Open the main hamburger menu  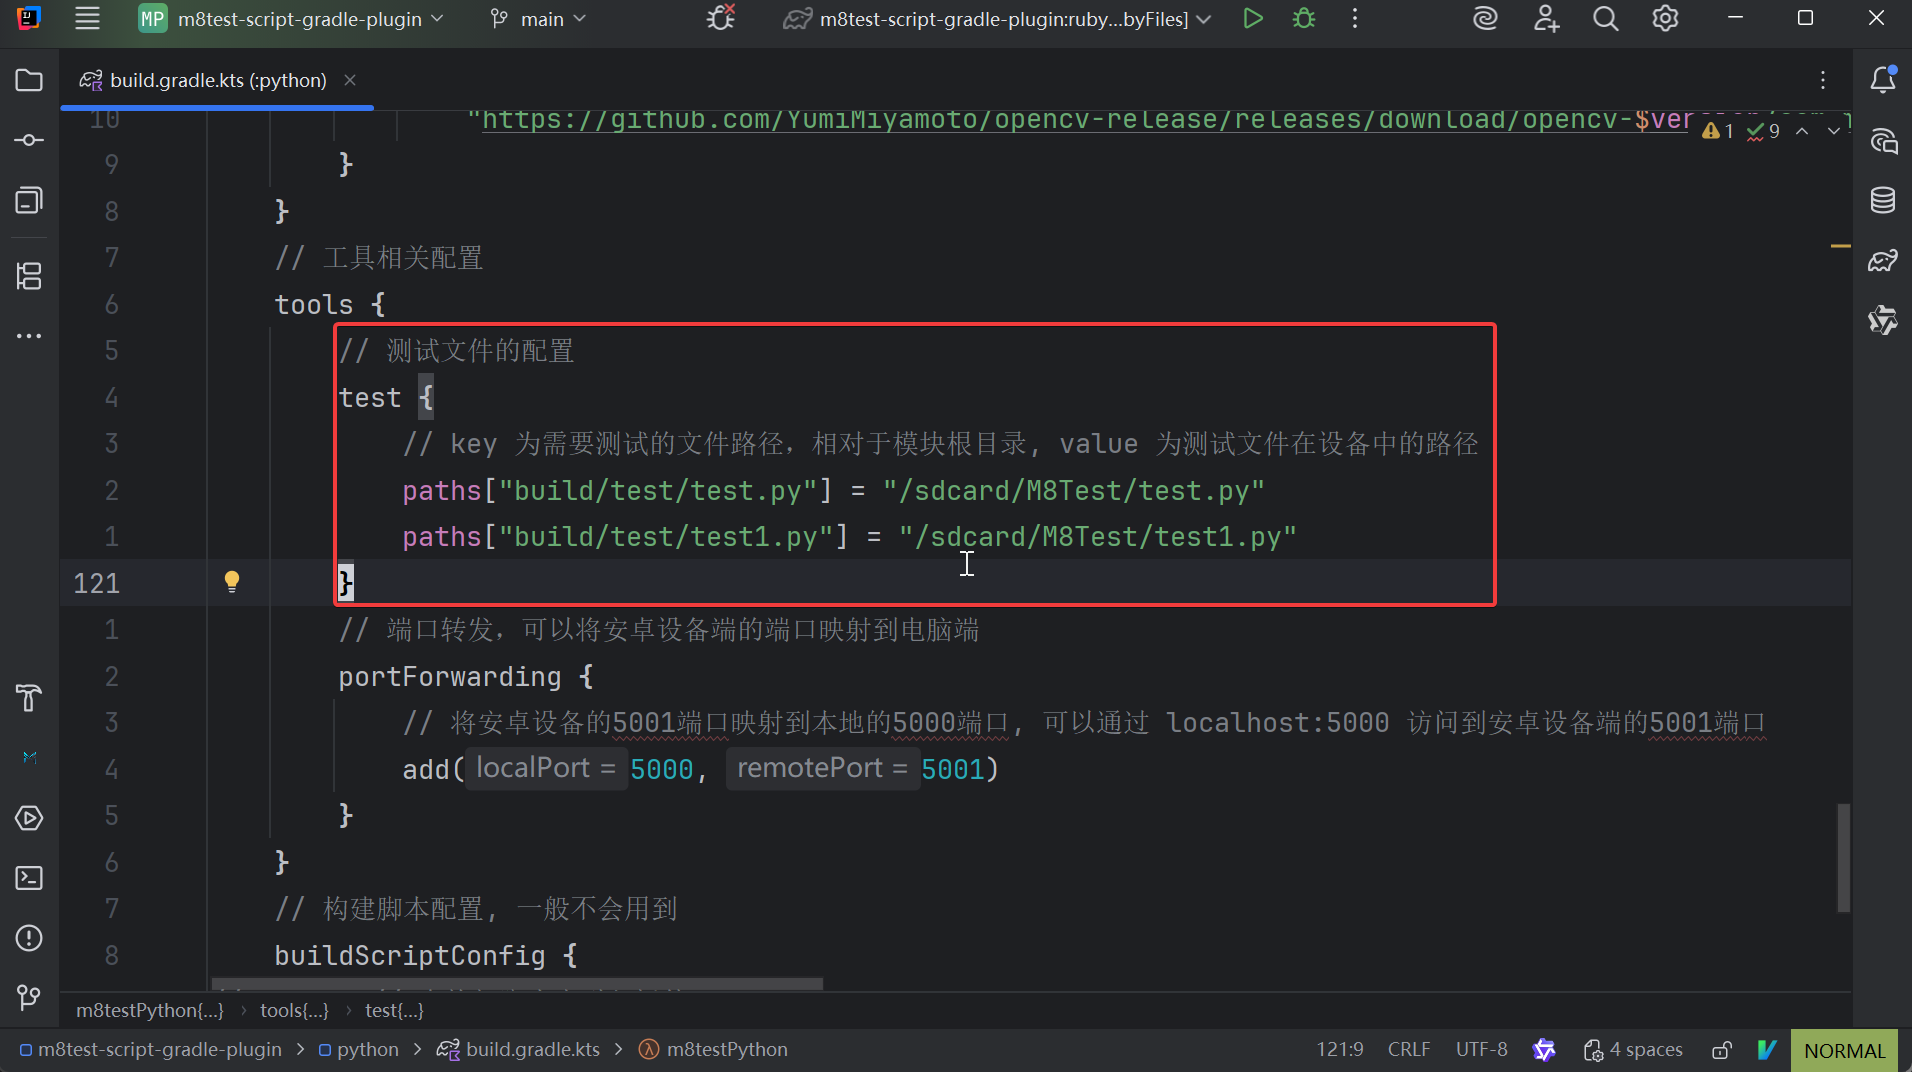[x=88, y=19]
